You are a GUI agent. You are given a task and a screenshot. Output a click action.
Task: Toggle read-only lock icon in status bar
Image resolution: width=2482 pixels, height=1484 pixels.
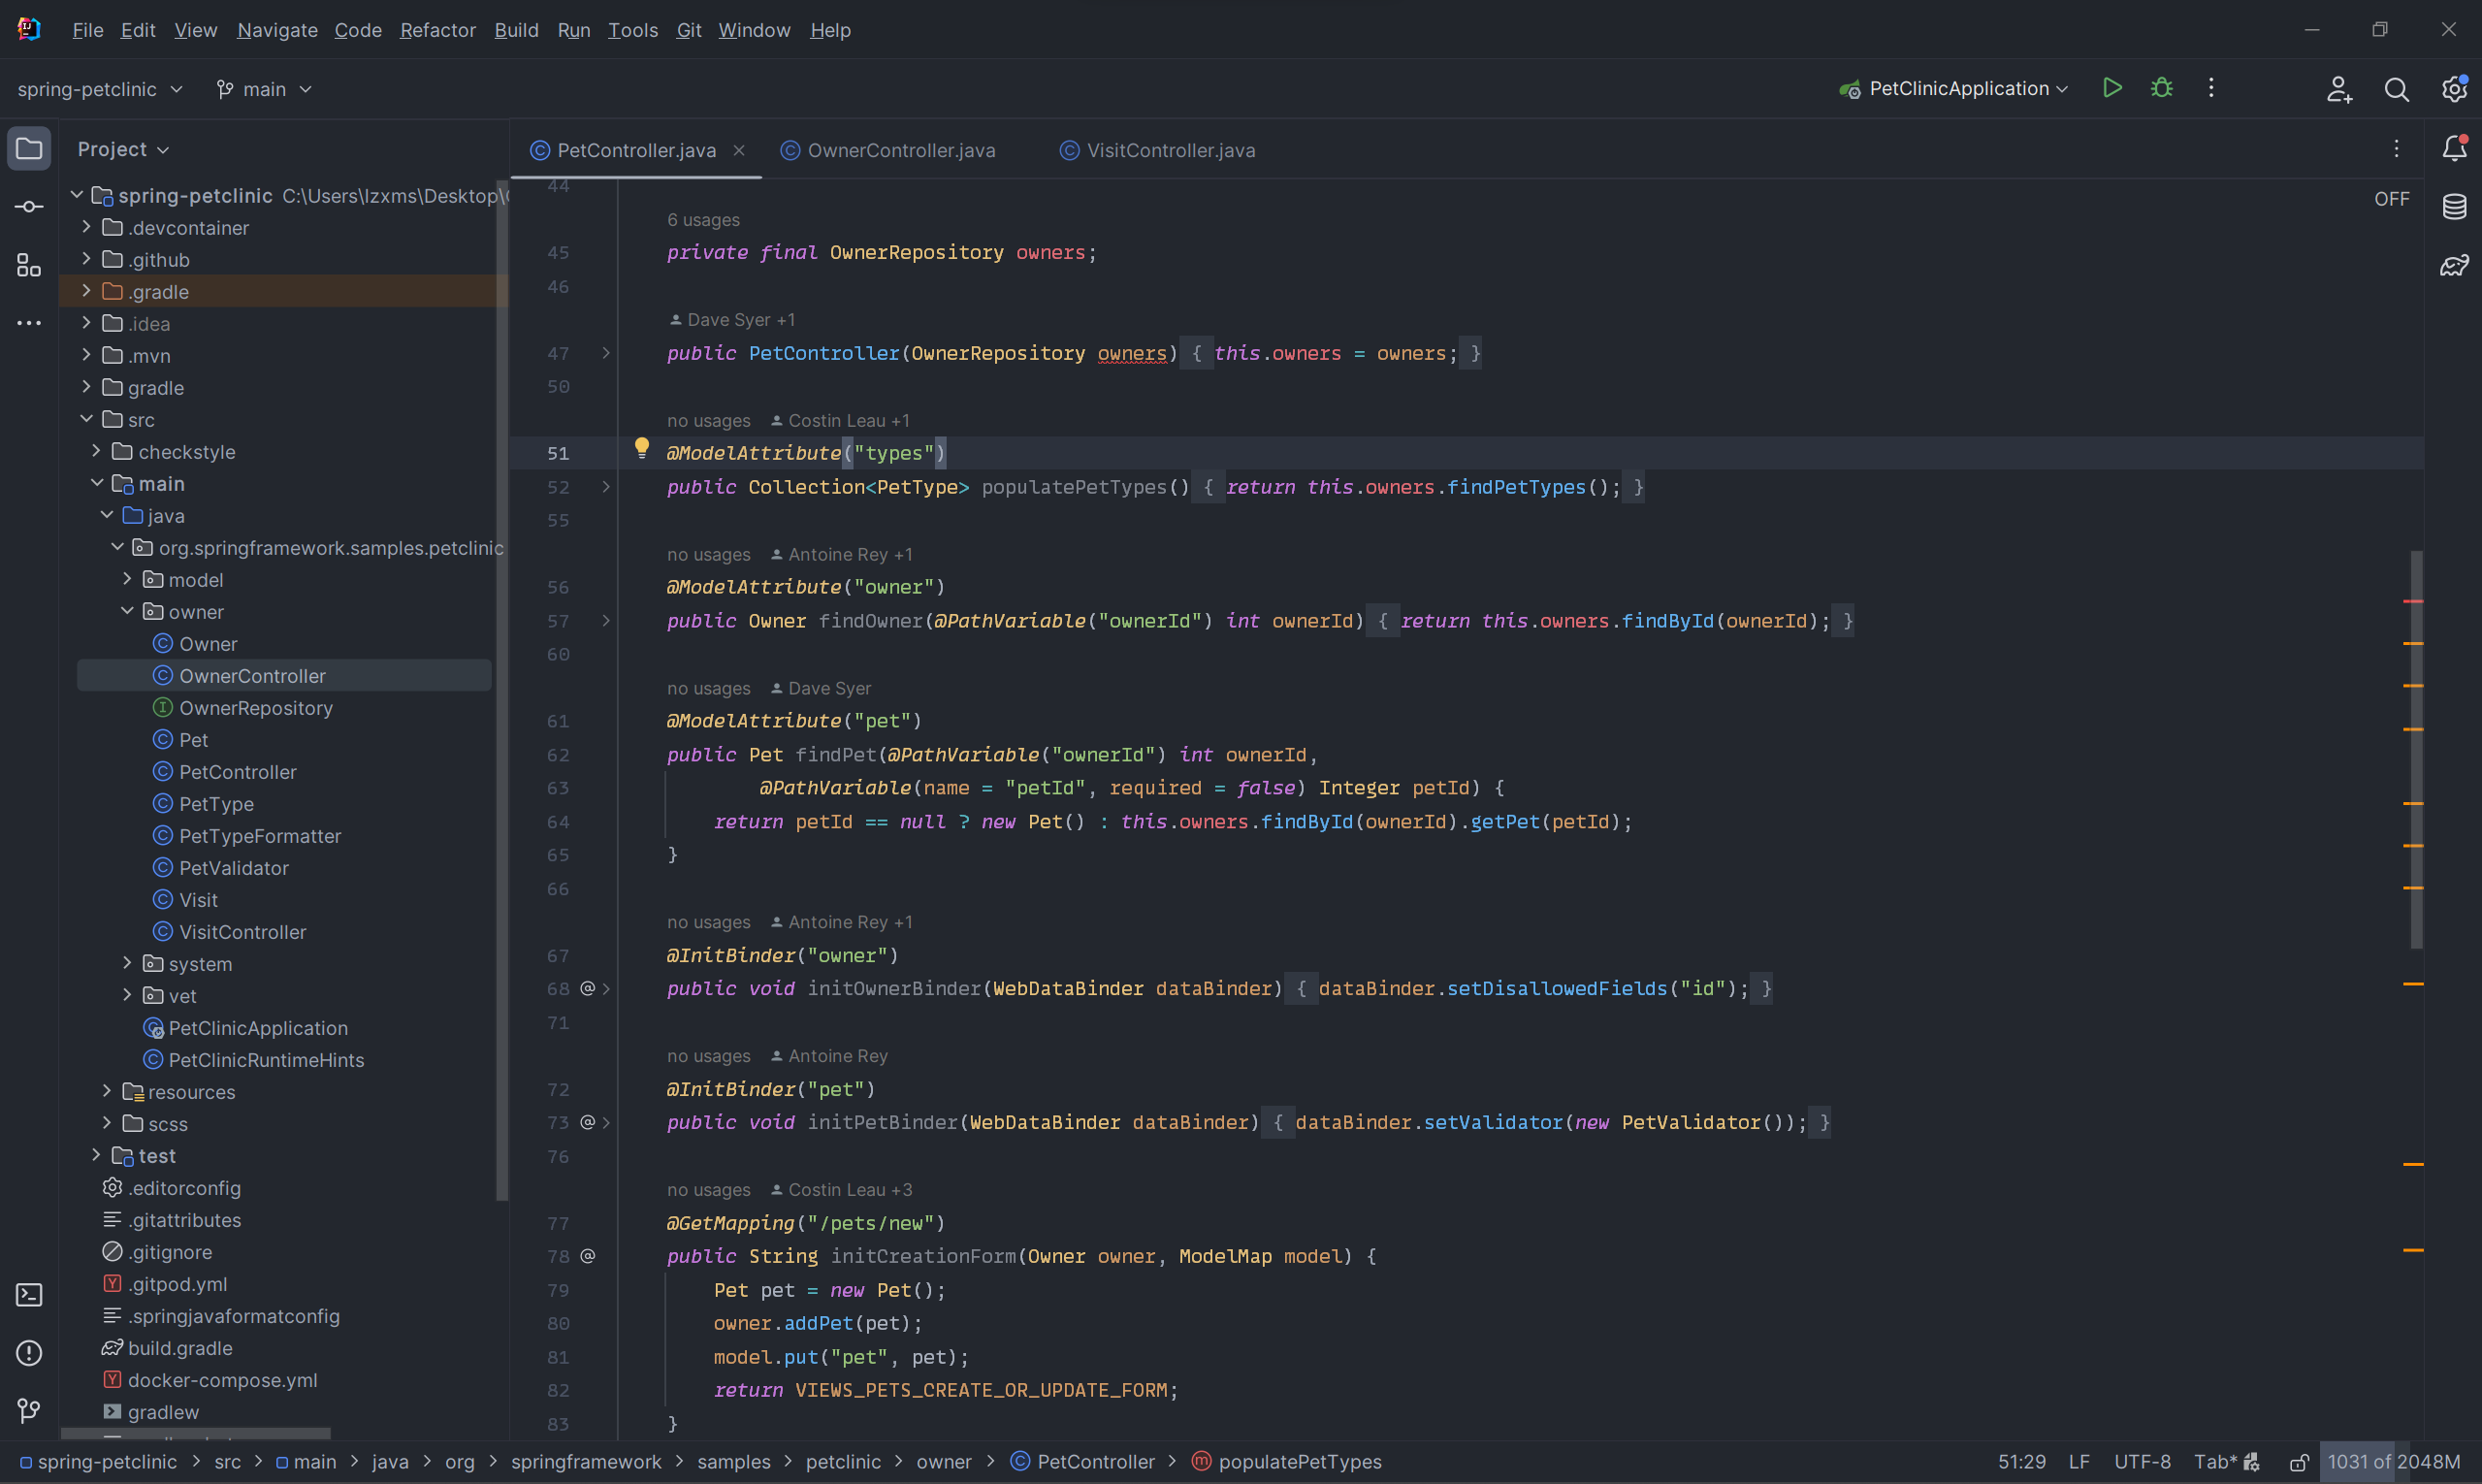coord(2299,1462)
